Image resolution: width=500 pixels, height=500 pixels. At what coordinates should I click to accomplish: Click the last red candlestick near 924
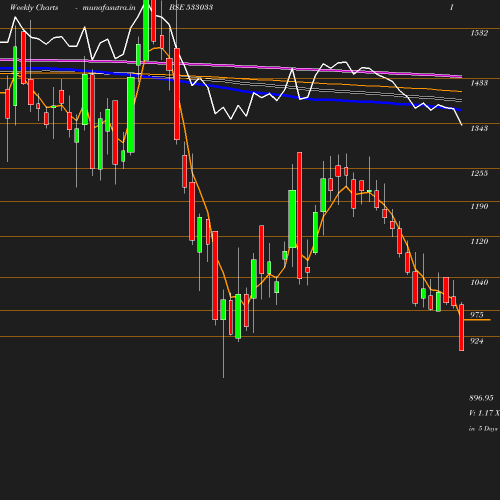(x=462, y=327)
